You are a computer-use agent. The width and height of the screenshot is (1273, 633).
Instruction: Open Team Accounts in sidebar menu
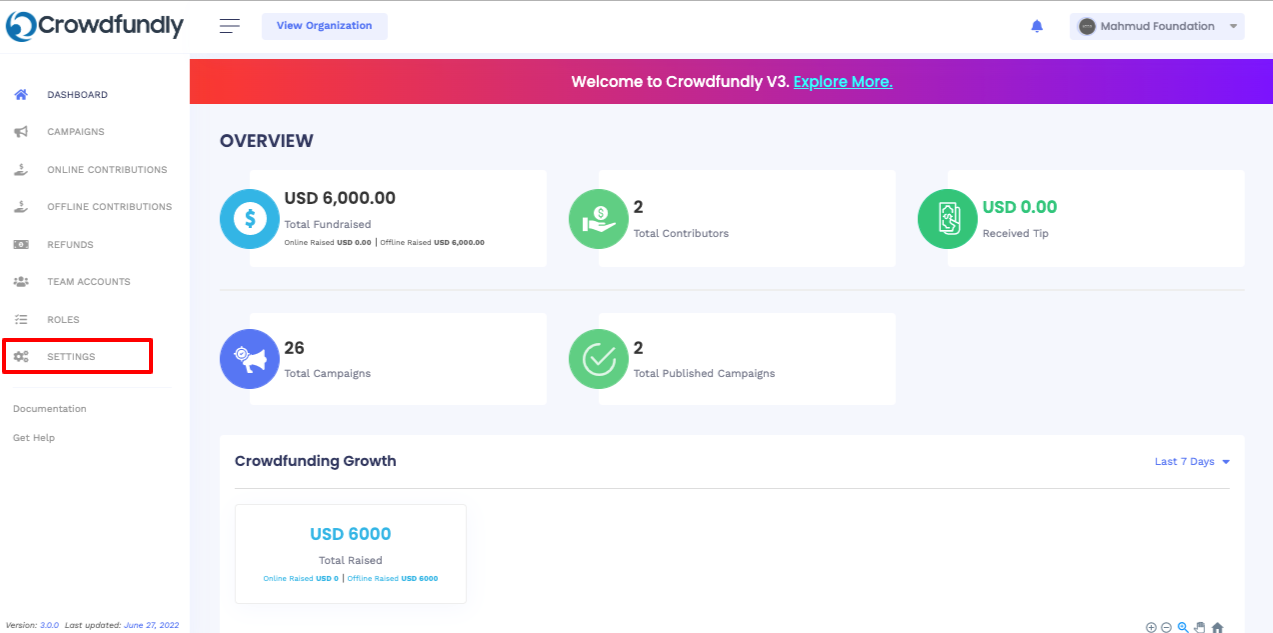(89, 282)
